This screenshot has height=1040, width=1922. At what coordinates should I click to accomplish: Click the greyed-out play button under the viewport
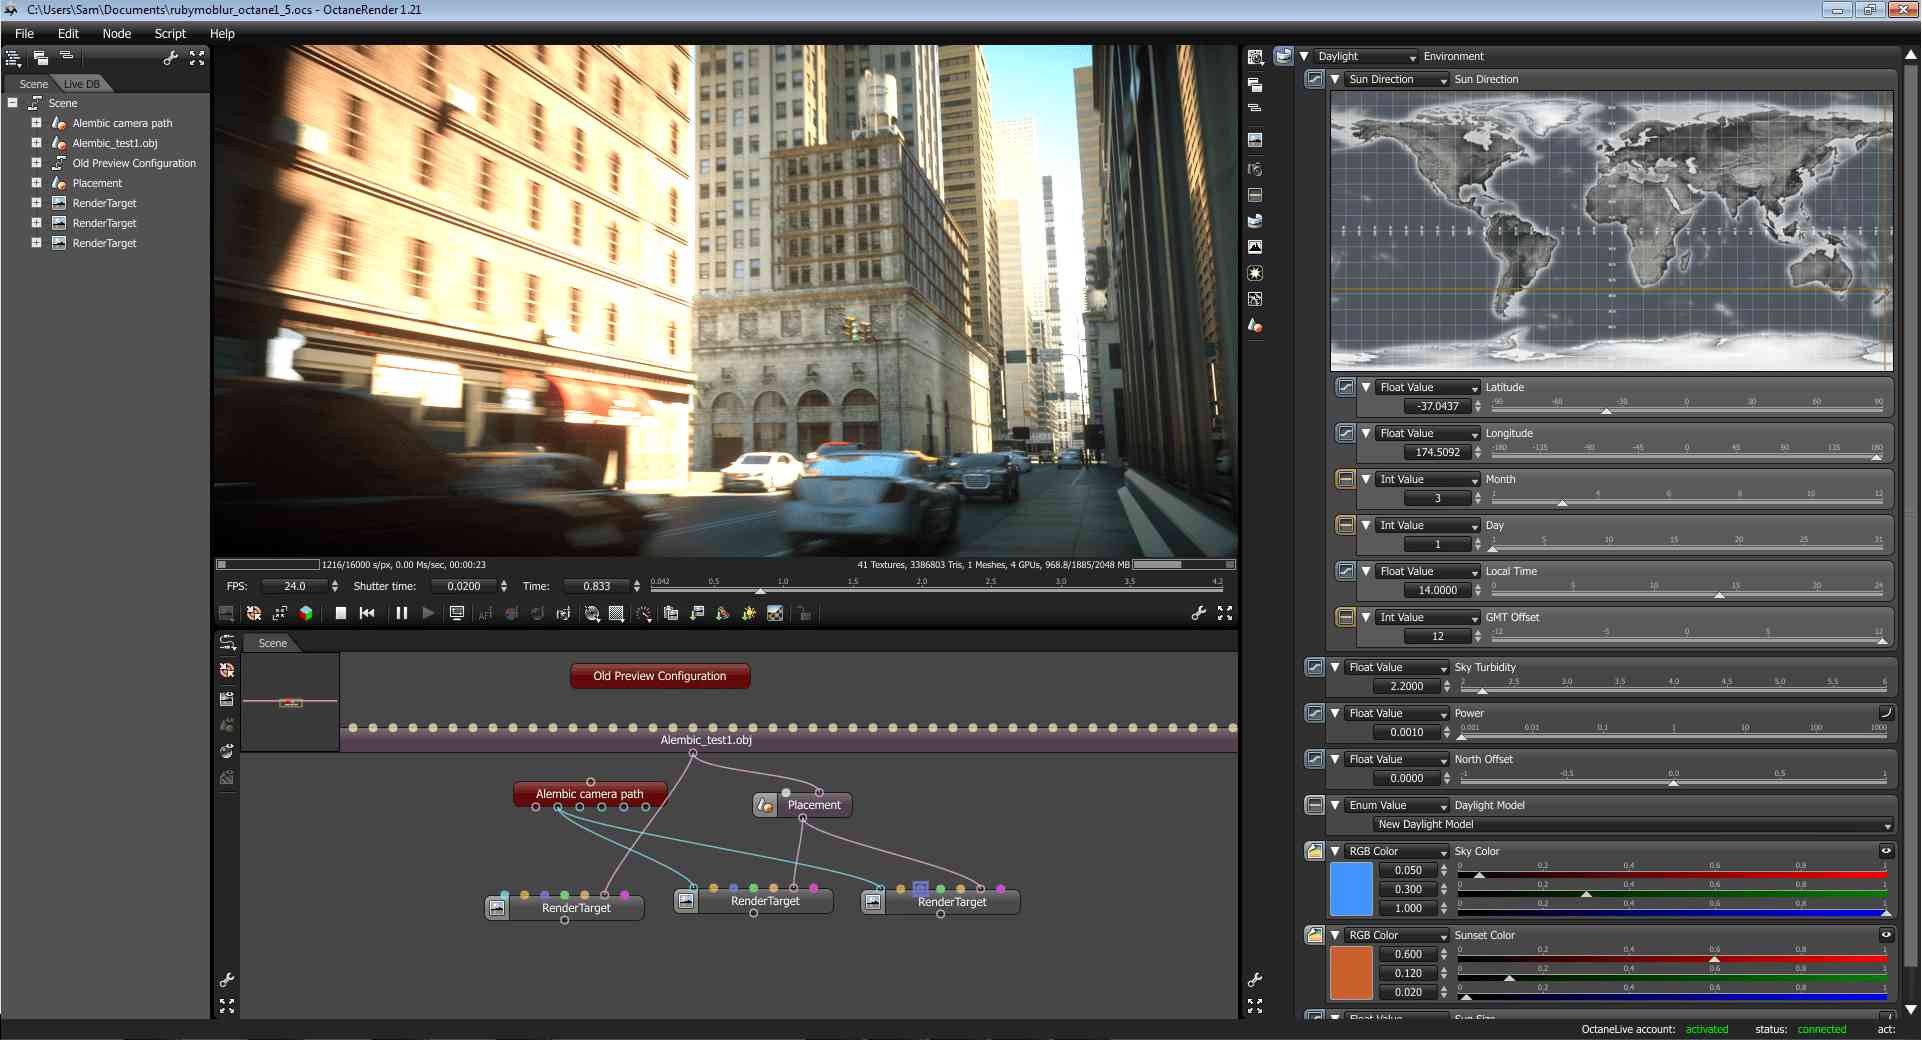(428, 613)
